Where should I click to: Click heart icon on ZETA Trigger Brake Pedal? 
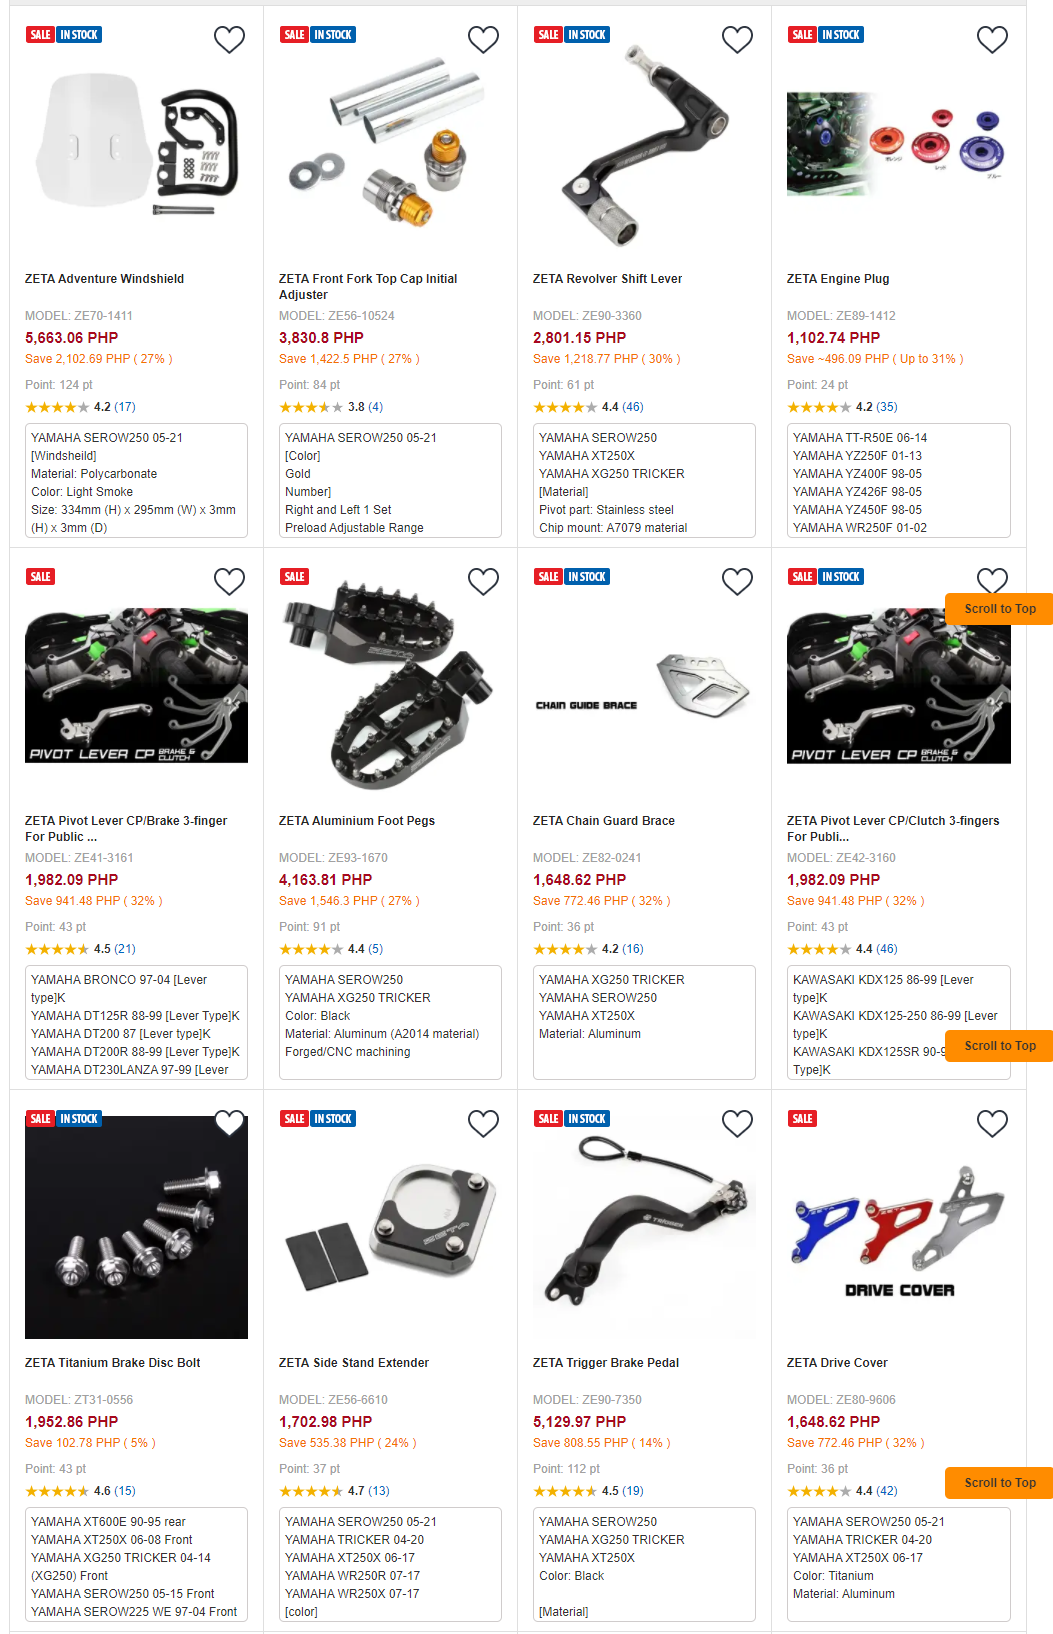point(738,1123)
